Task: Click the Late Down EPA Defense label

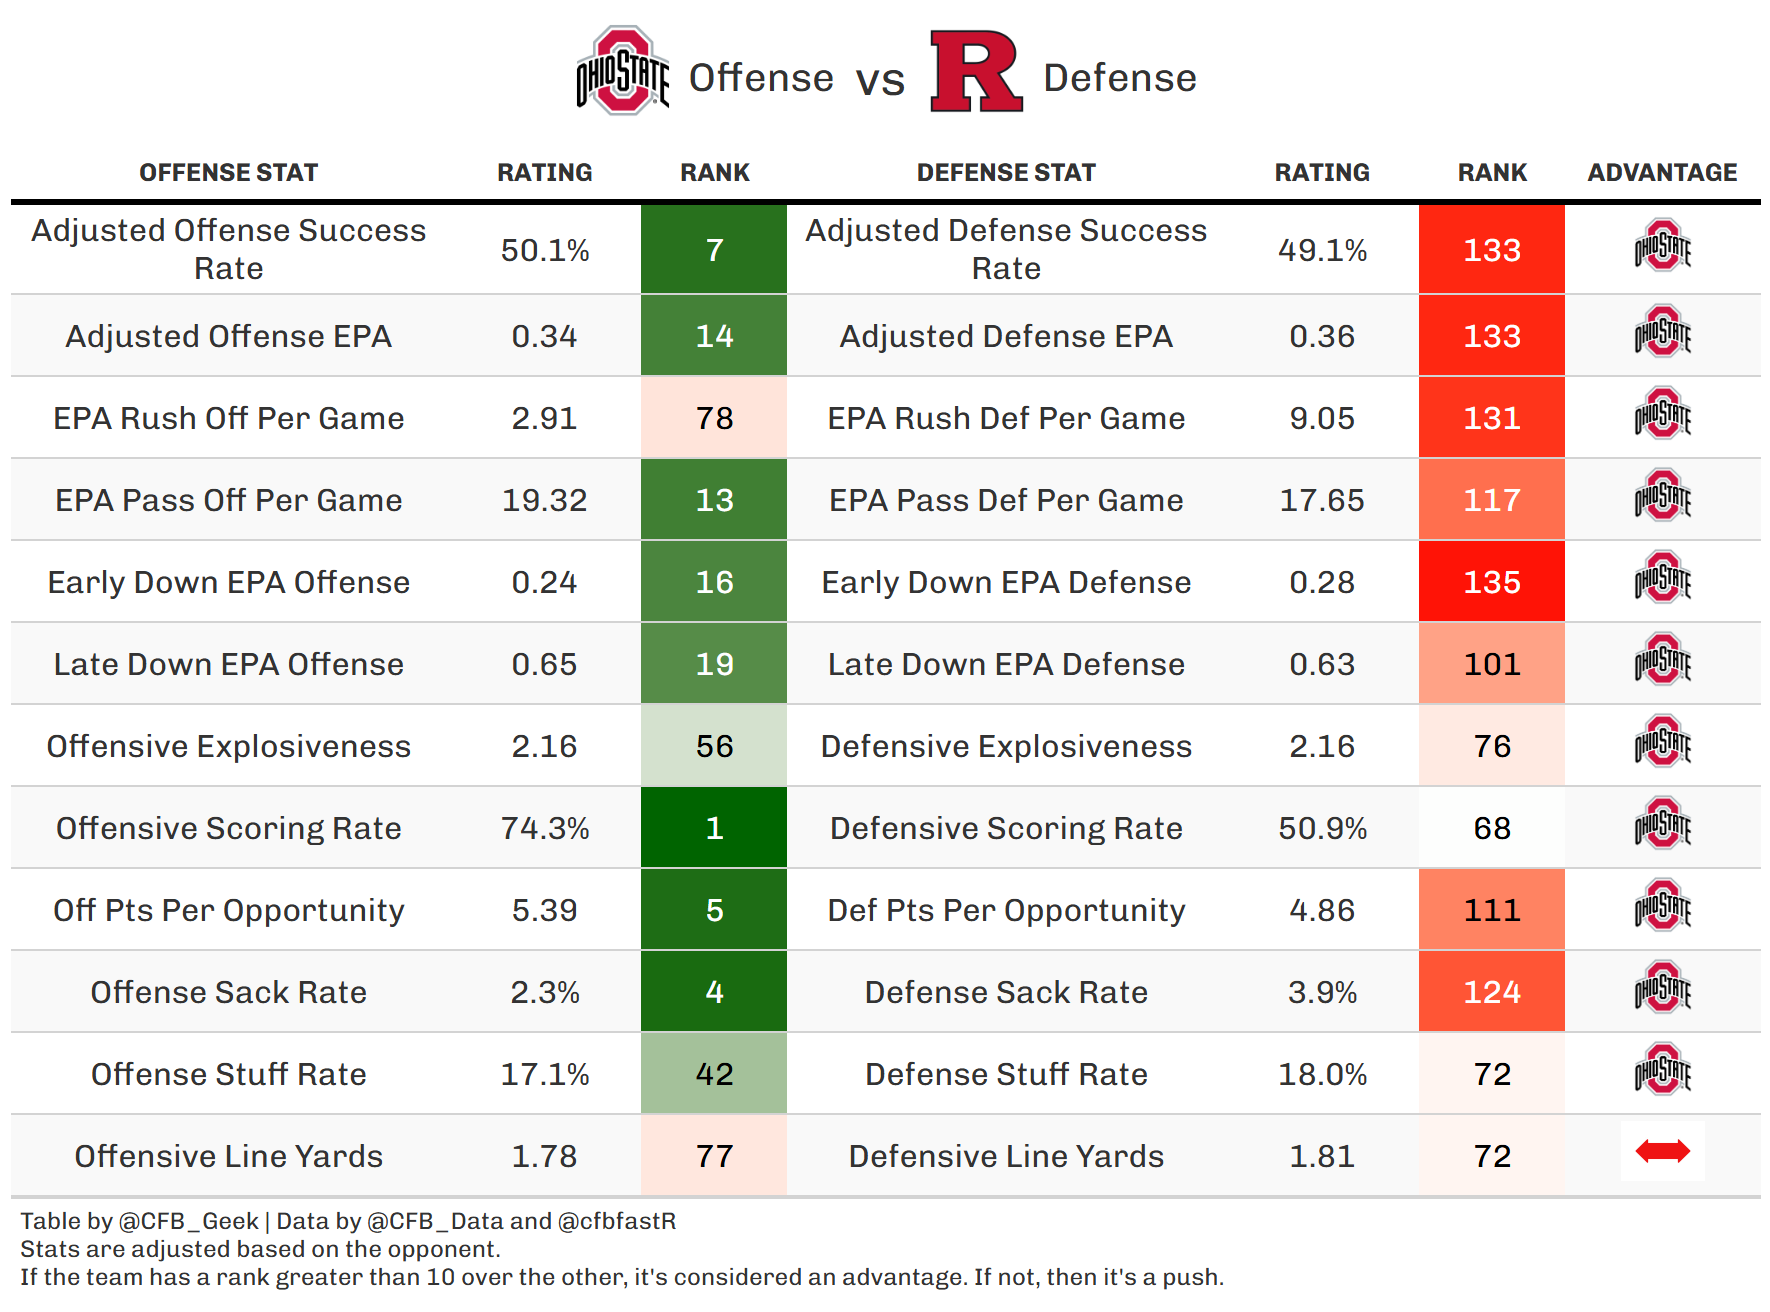Action: (x=1006, y=664)
